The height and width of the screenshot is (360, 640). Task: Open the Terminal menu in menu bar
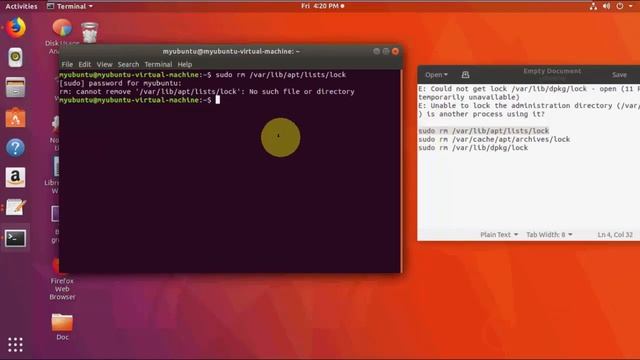(158, 64)
